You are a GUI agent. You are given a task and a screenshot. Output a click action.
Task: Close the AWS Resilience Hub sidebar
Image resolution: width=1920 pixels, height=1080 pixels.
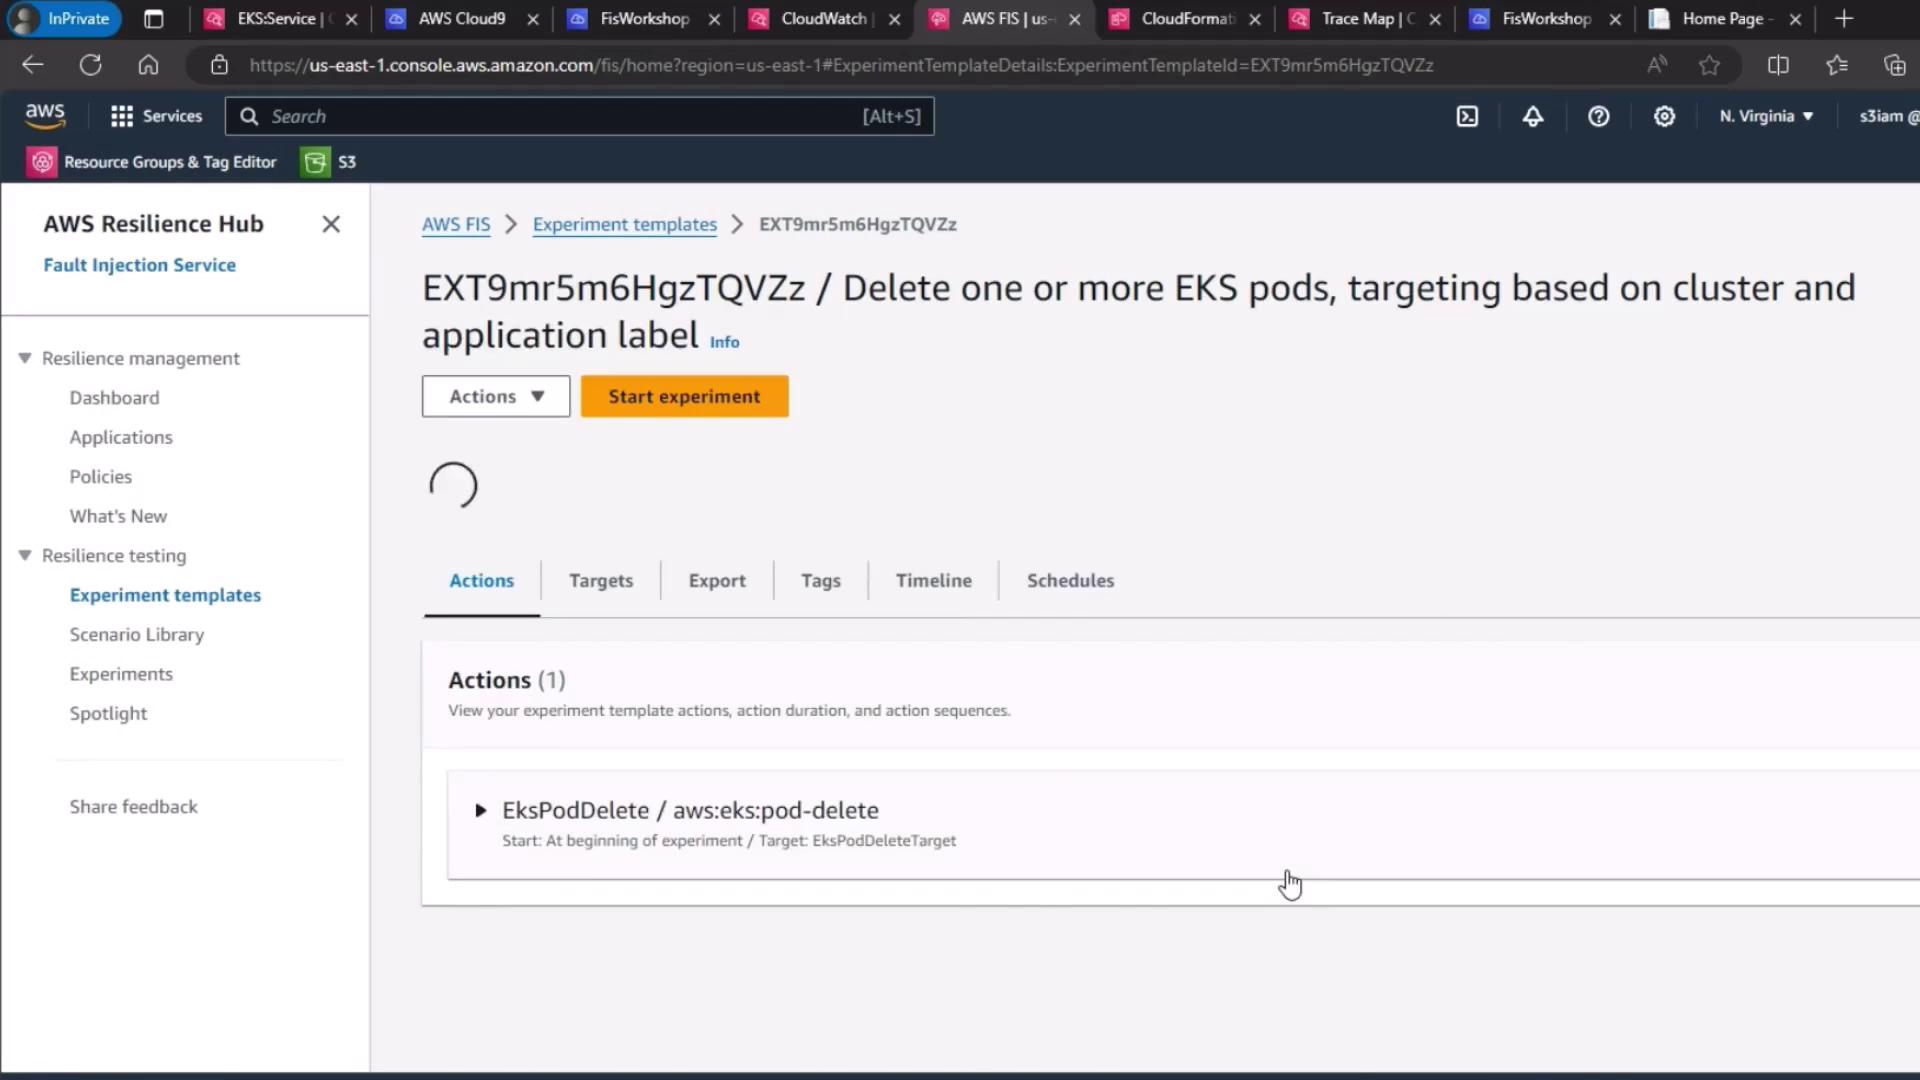331,224
